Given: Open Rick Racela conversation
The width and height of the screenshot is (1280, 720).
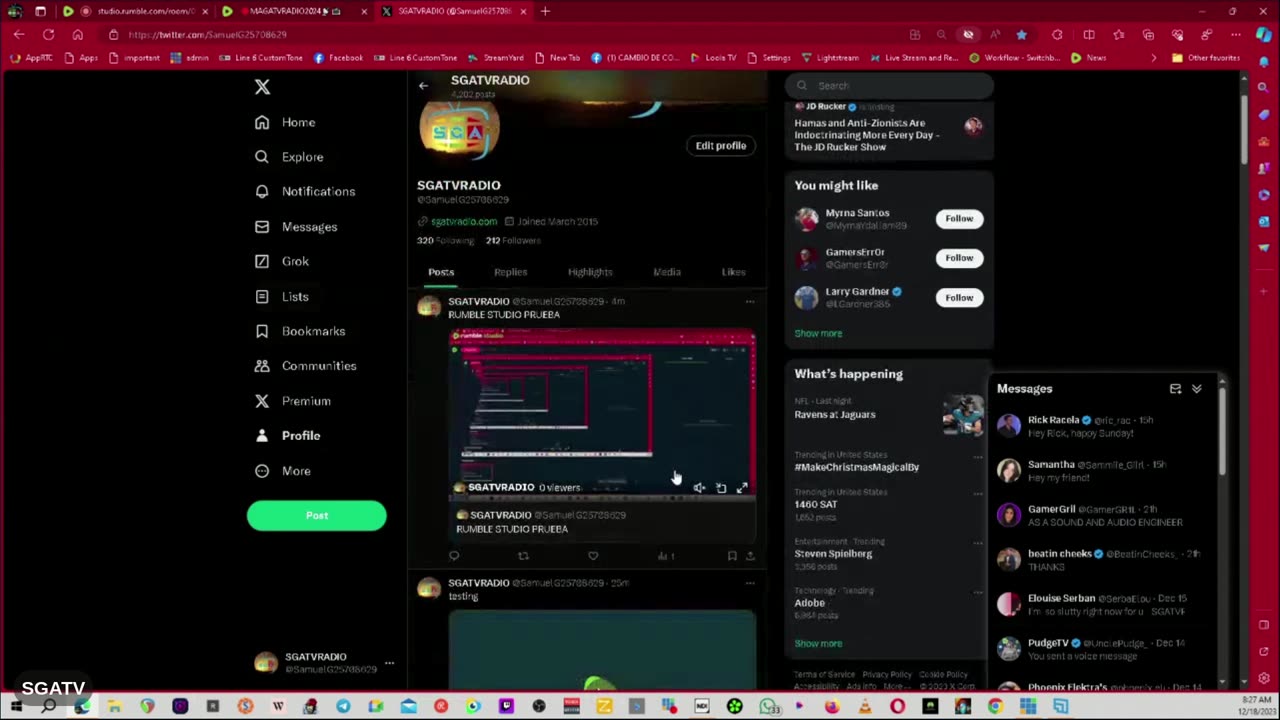Looking at the screenshot, I should tap(1103, 426).
